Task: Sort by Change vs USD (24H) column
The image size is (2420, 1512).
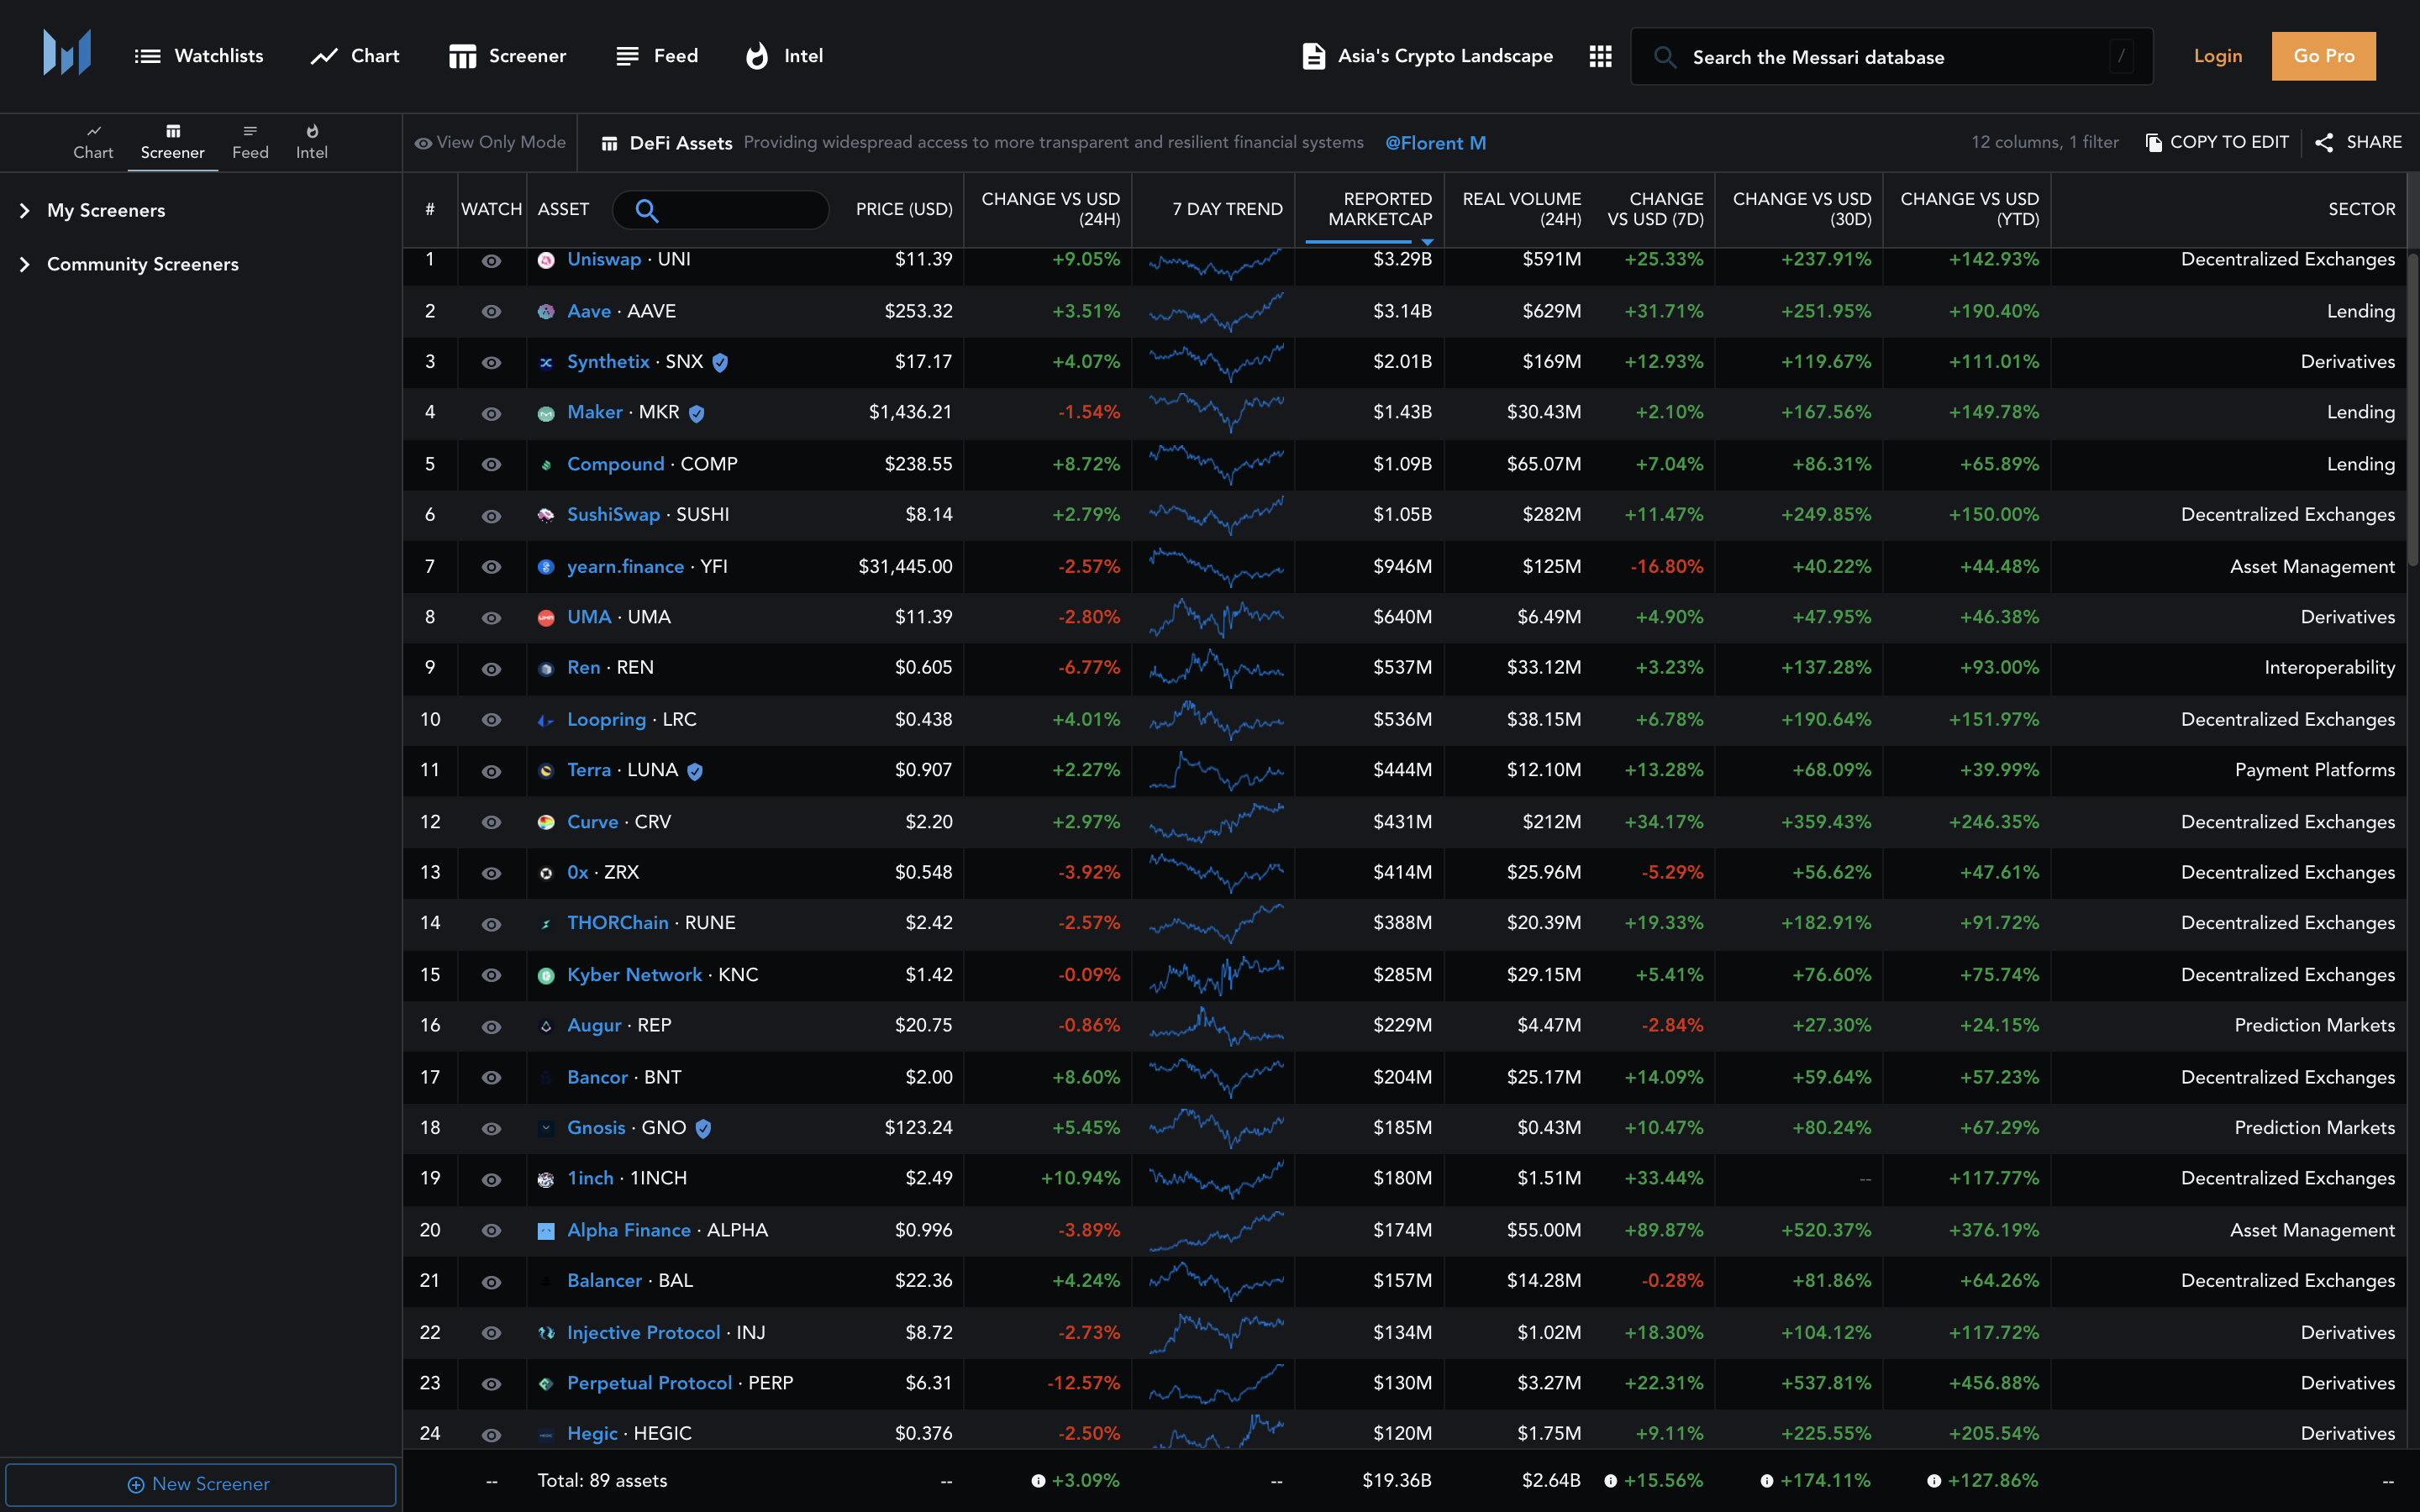Action: point(1050,209)
